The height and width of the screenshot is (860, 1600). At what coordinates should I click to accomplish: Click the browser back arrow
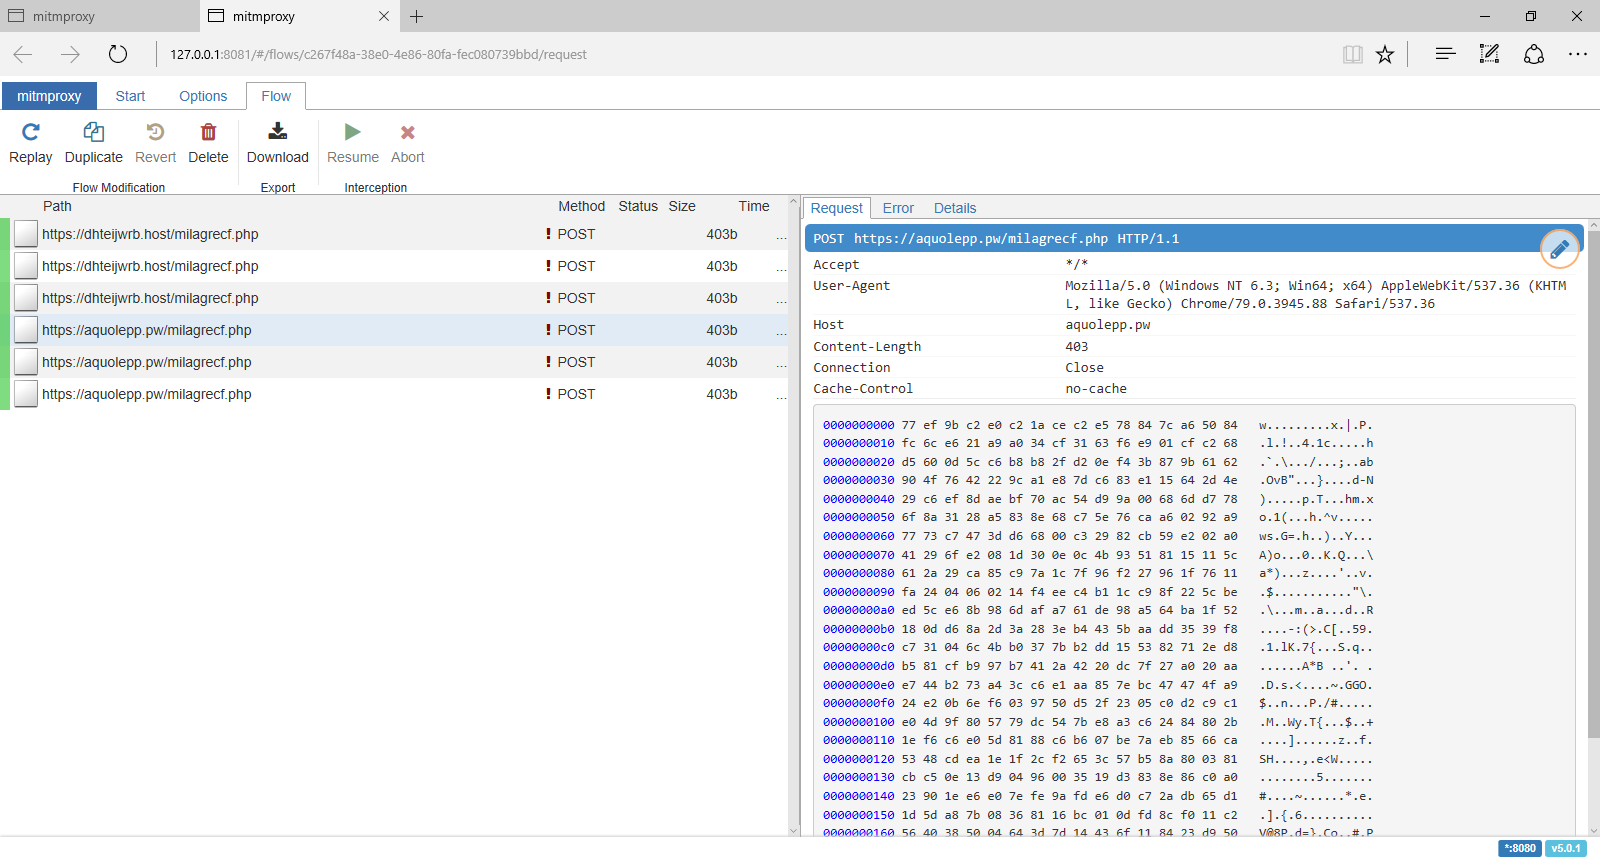pos(23,54)
